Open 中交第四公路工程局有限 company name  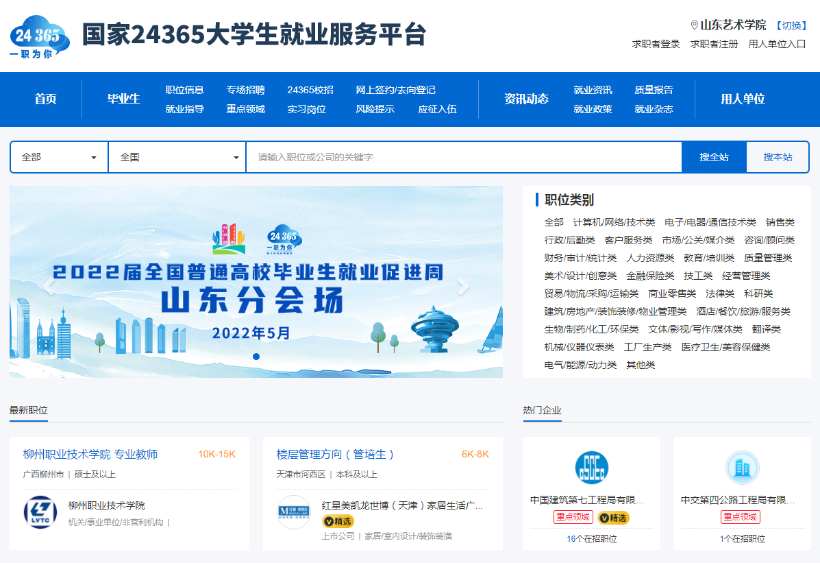[x=738, y=500]
